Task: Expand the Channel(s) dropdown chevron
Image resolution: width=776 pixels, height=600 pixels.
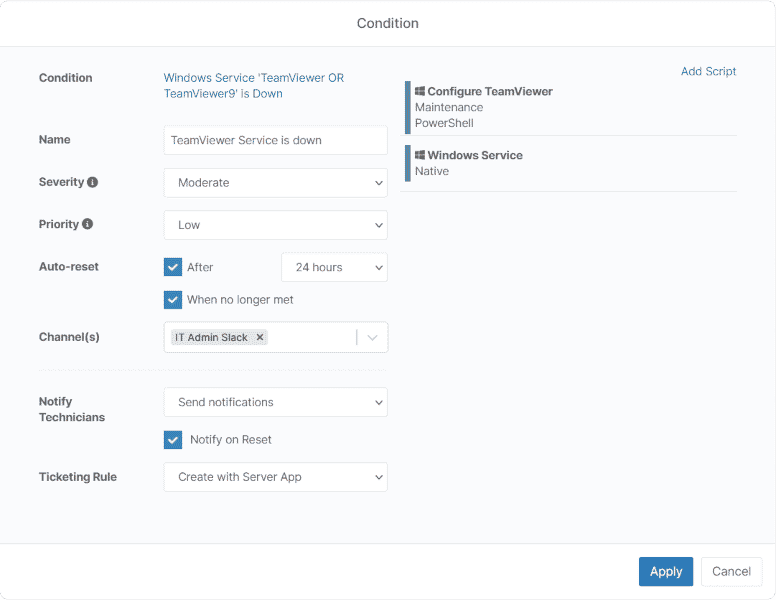Action: 373,338
